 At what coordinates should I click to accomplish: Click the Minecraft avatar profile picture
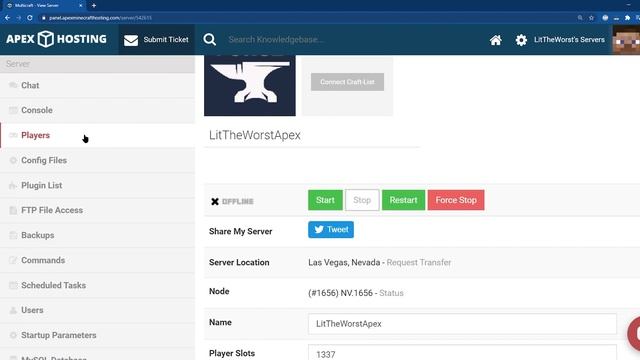(626, 40)
